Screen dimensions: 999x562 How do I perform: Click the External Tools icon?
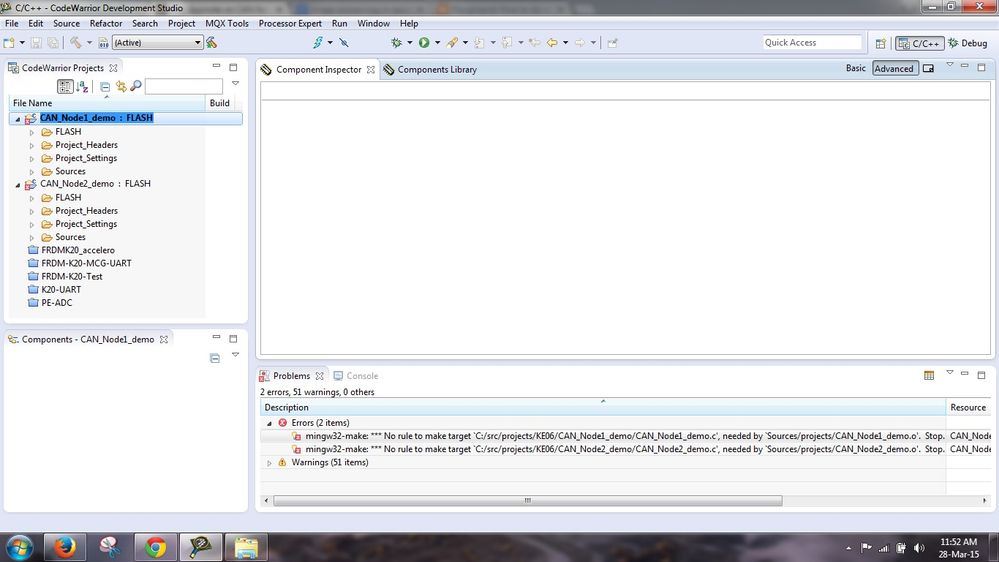(452, 43)
